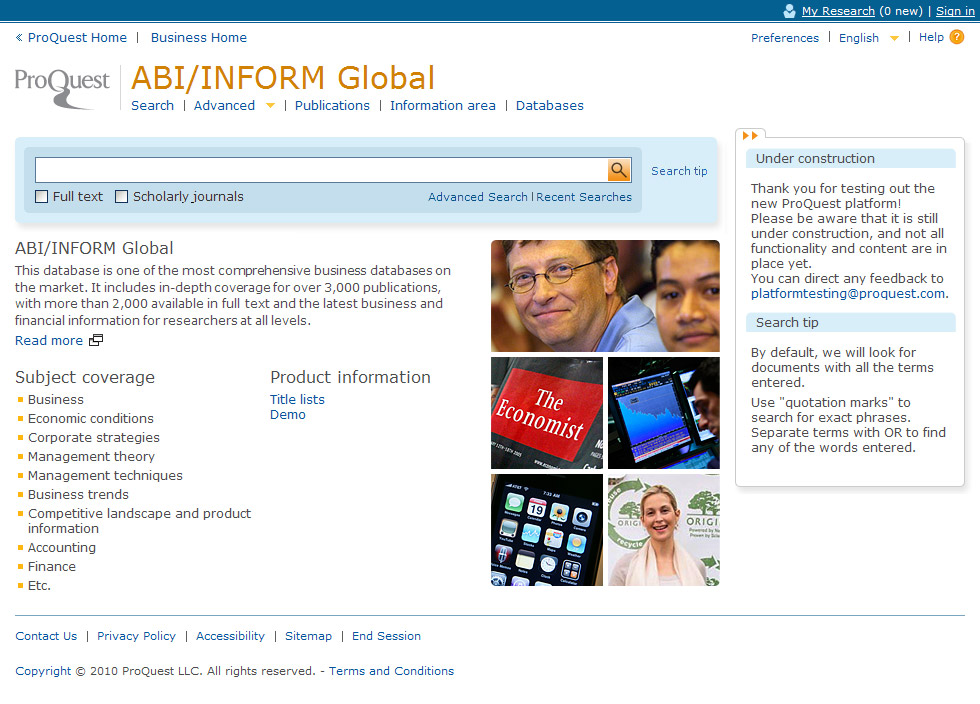The width and height of the screenshot is (980, 704).
Task: Click End Session link
Action: click(386, 636)
